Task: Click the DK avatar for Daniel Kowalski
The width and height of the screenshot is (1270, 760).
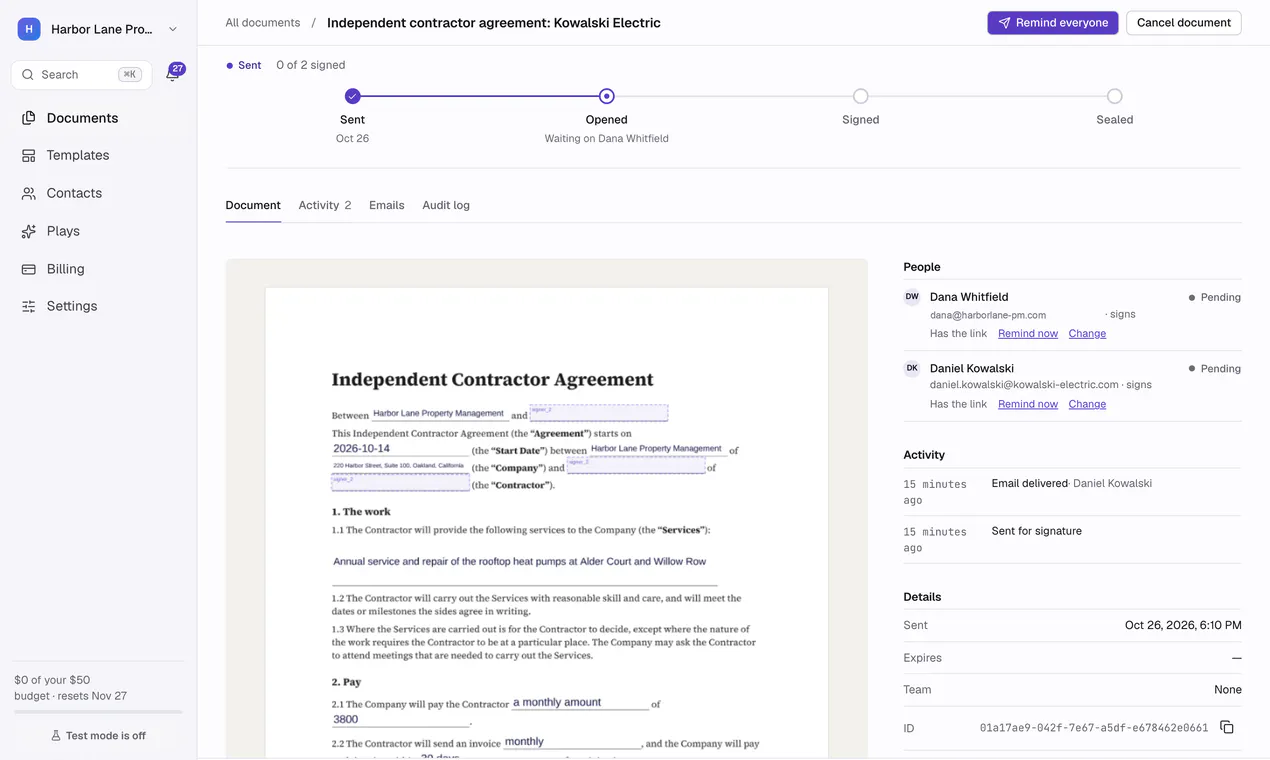Action: pos(912,368)
